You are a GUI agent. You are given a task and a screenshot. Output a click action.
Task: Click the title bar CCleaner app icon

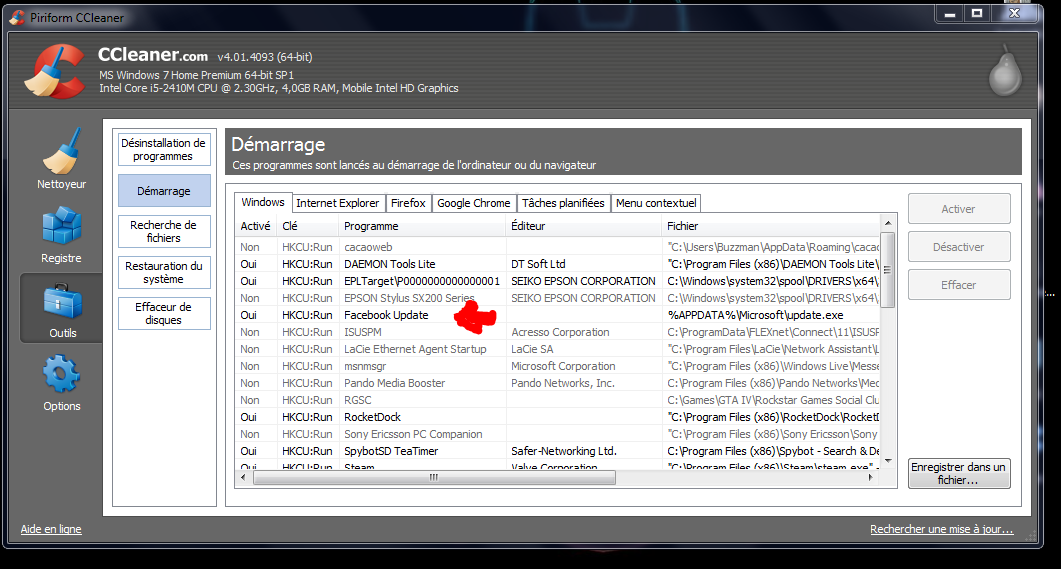tap(17, 18)
